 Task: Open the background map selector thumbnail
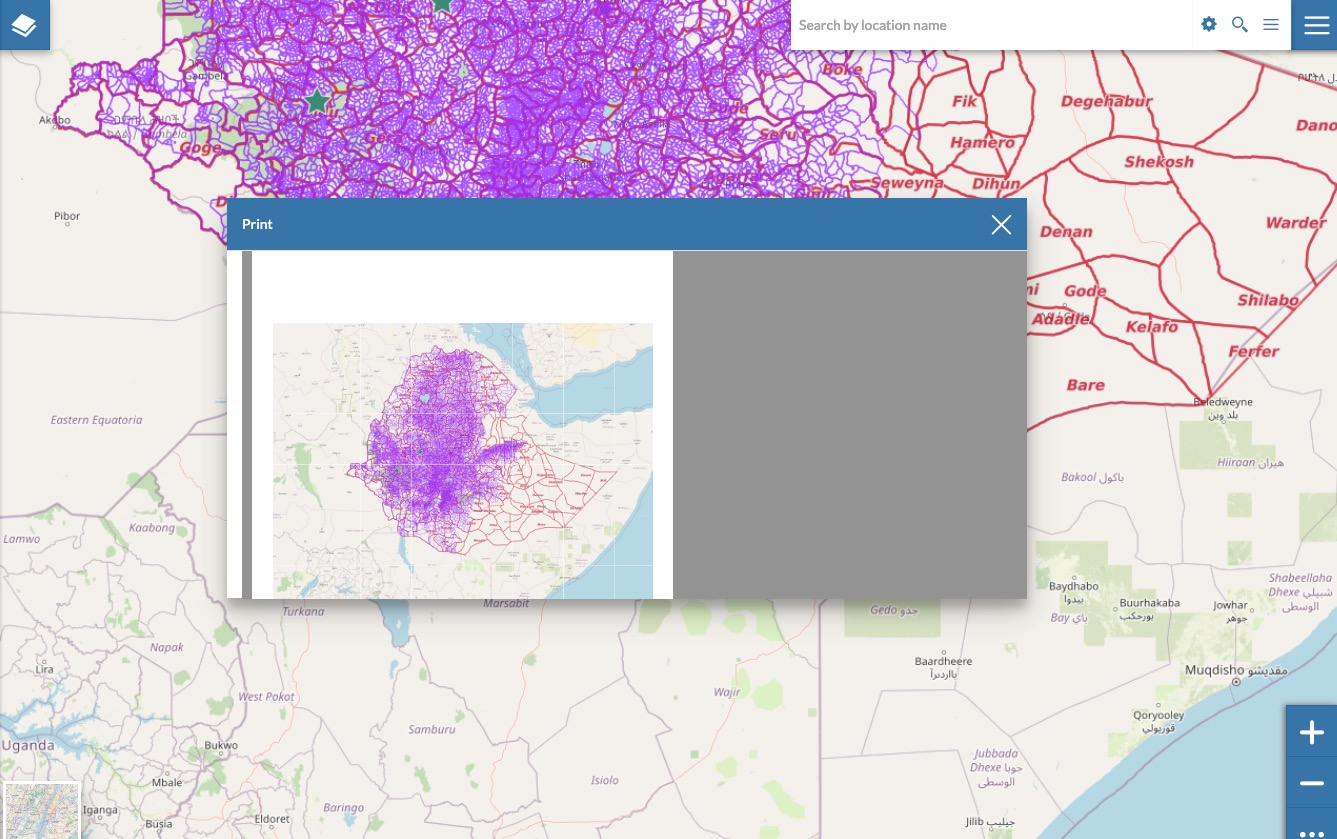(41, 811)
